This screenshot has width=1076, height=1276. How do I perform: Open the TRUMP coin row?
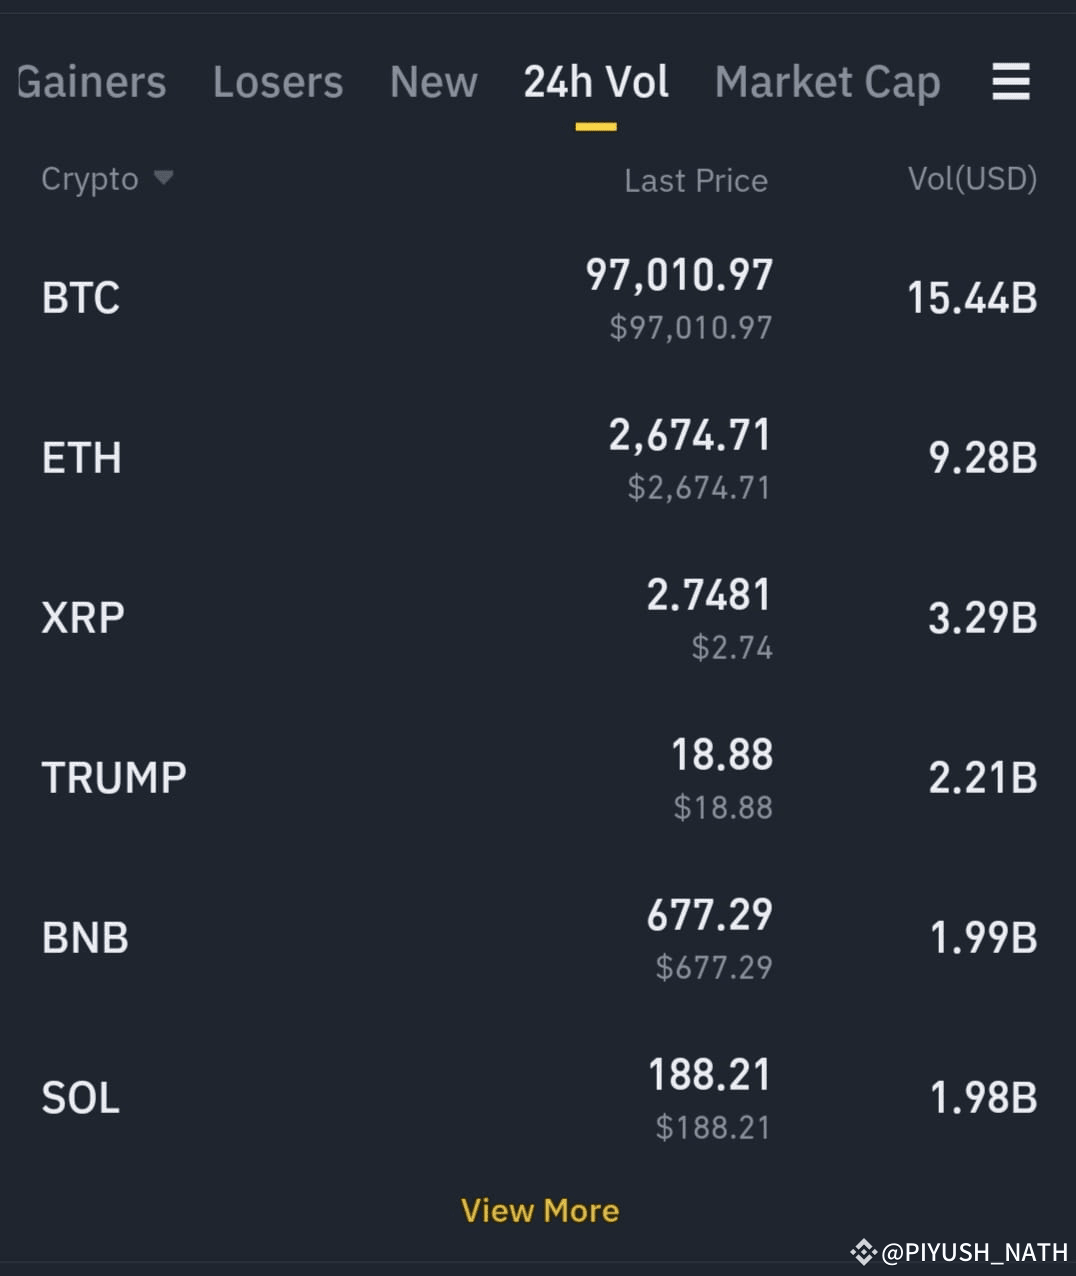click(x=538, y=778)
